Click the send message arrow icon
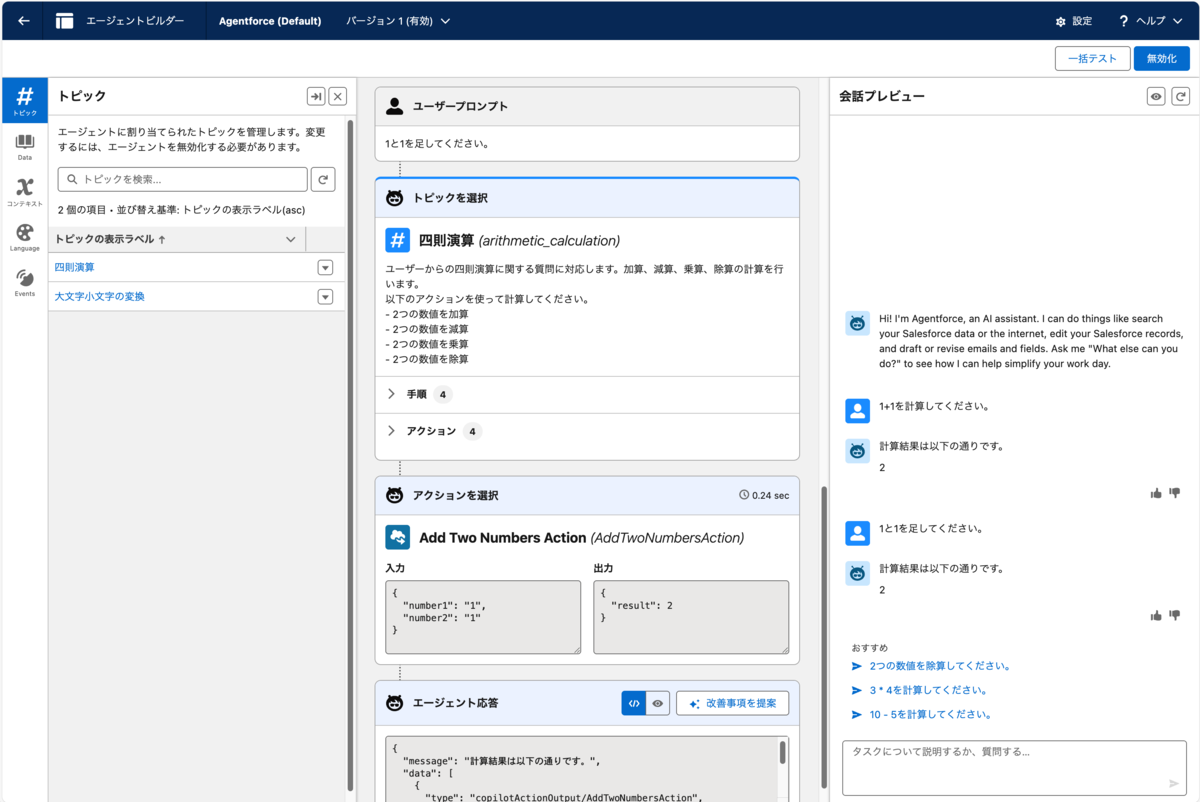Image resolution: width=1200 pixels, height=802 pixels. click(1174, 784)
